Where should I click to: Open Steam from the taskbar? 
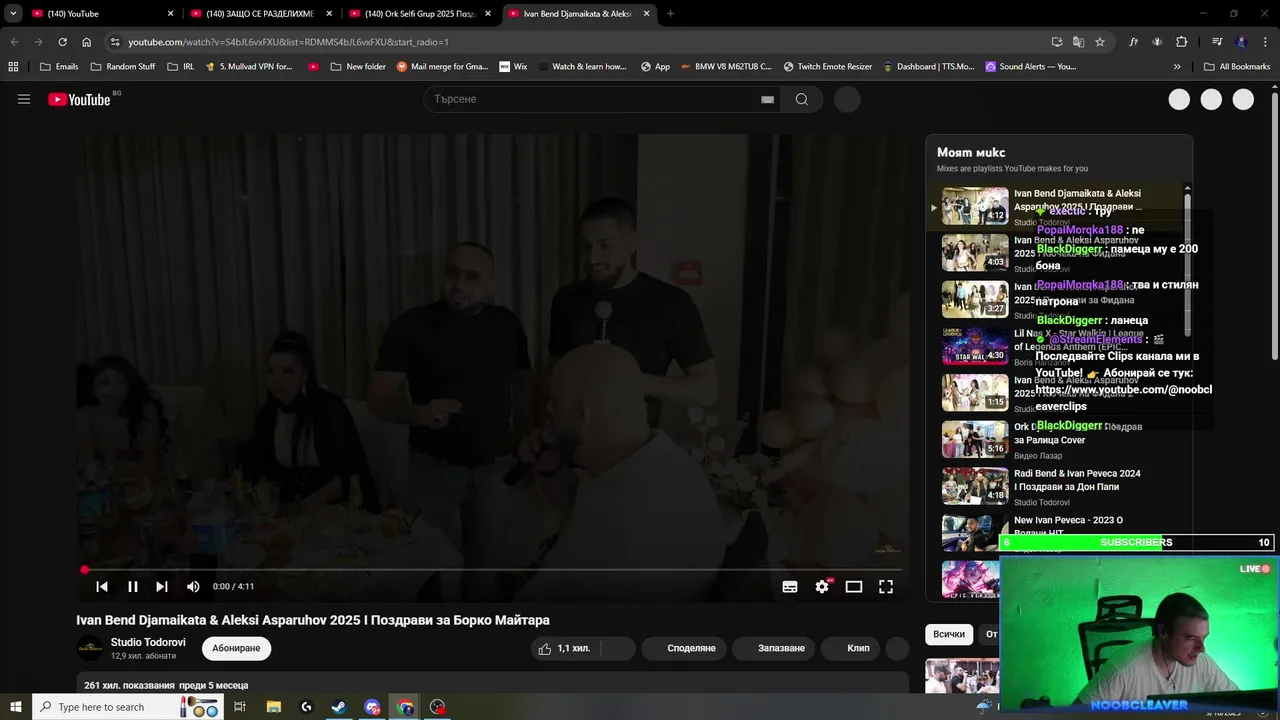(339, 707)
